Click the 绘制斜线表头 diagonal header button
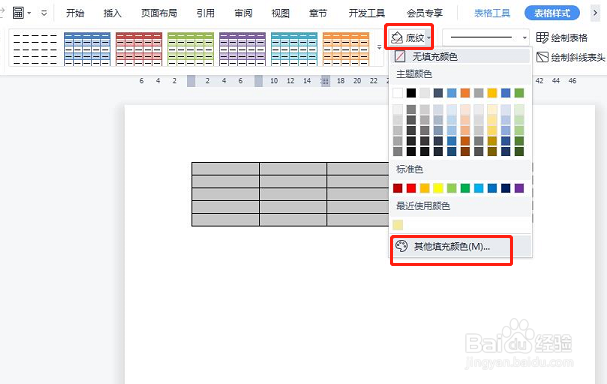Viewport: 607px width, 384px height. [570, 58]
